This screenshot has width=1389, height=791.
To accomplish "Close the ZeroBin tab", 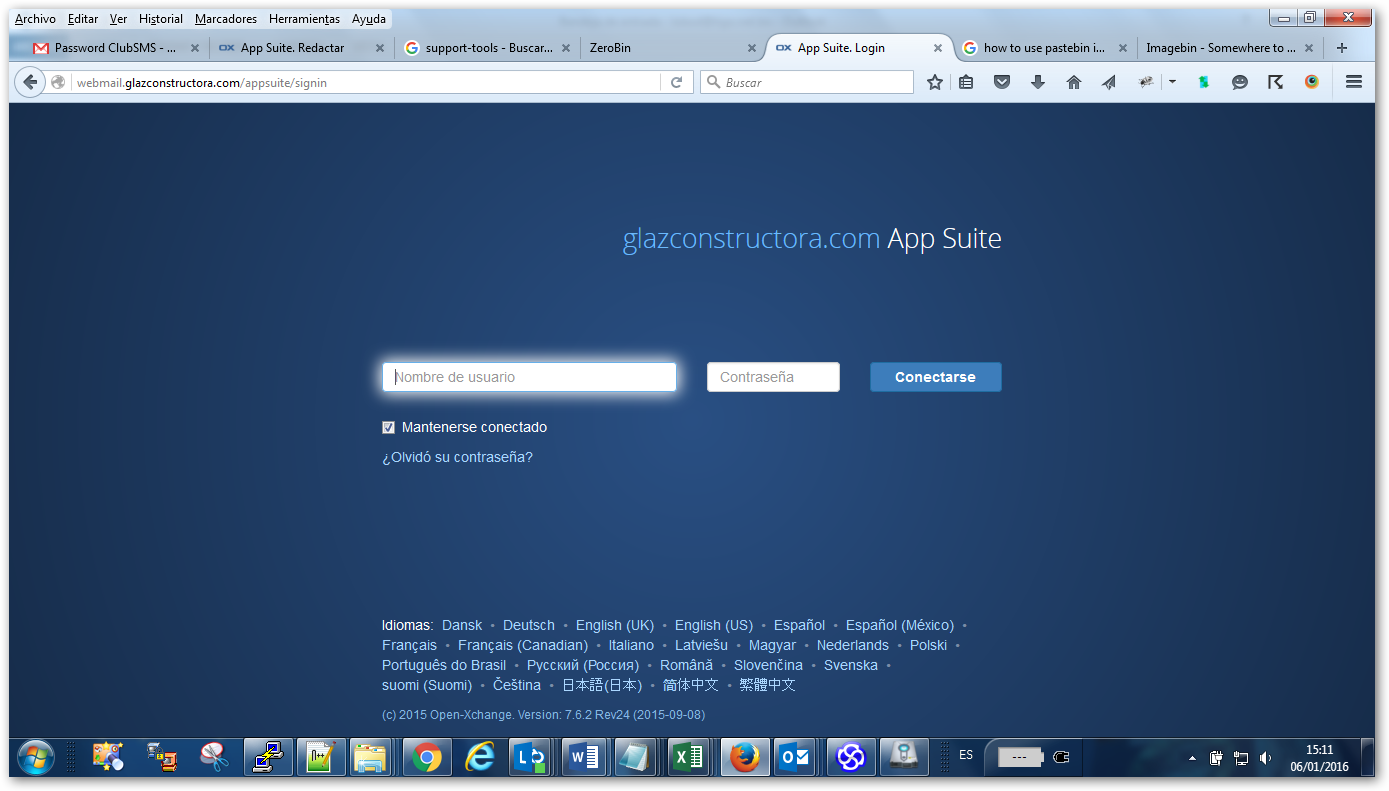I will 752,48.
